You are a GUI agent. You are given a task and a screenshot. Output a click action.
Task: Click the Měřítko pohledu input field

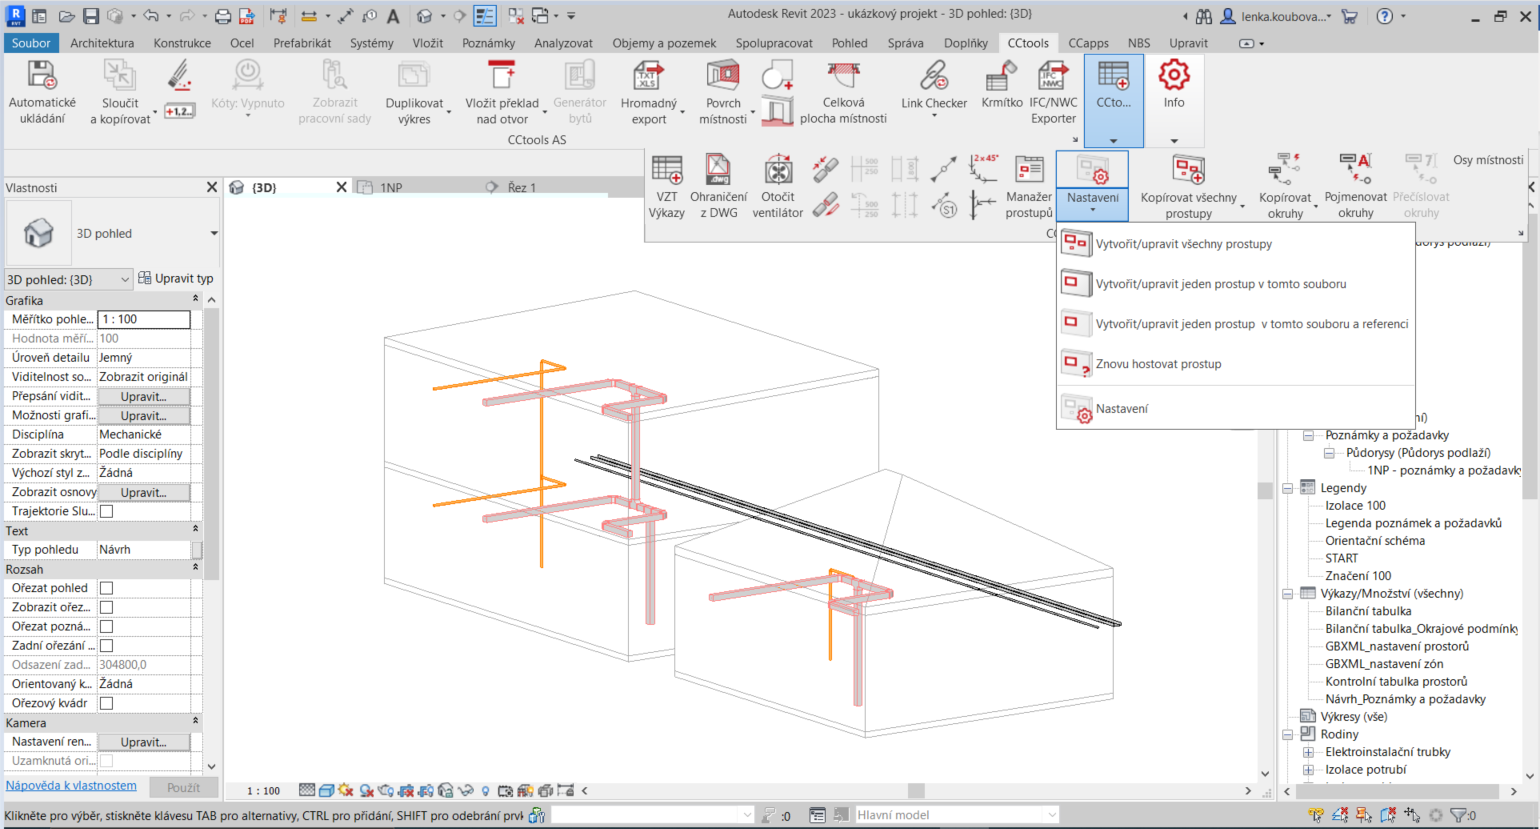pos(144,319)
